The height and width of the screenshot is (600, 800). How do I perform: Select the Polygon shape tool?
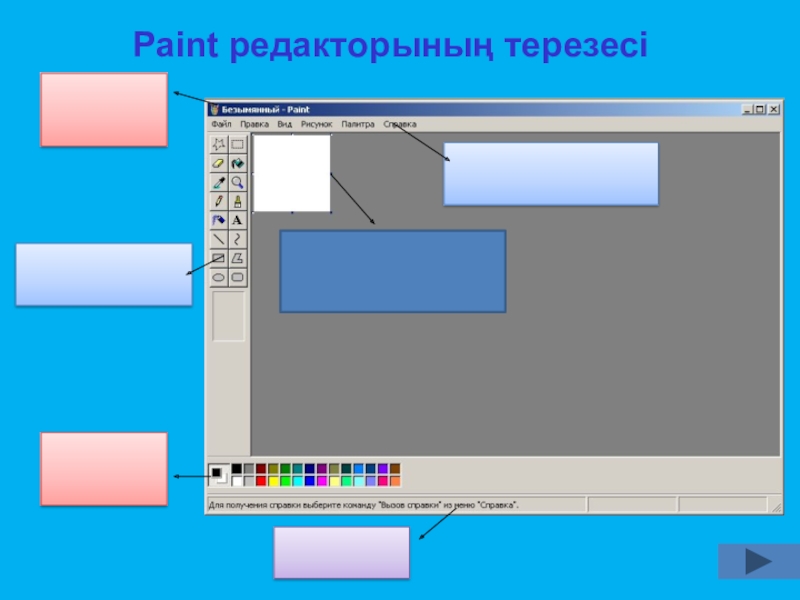pyautogui.click(x=238, y=258)
